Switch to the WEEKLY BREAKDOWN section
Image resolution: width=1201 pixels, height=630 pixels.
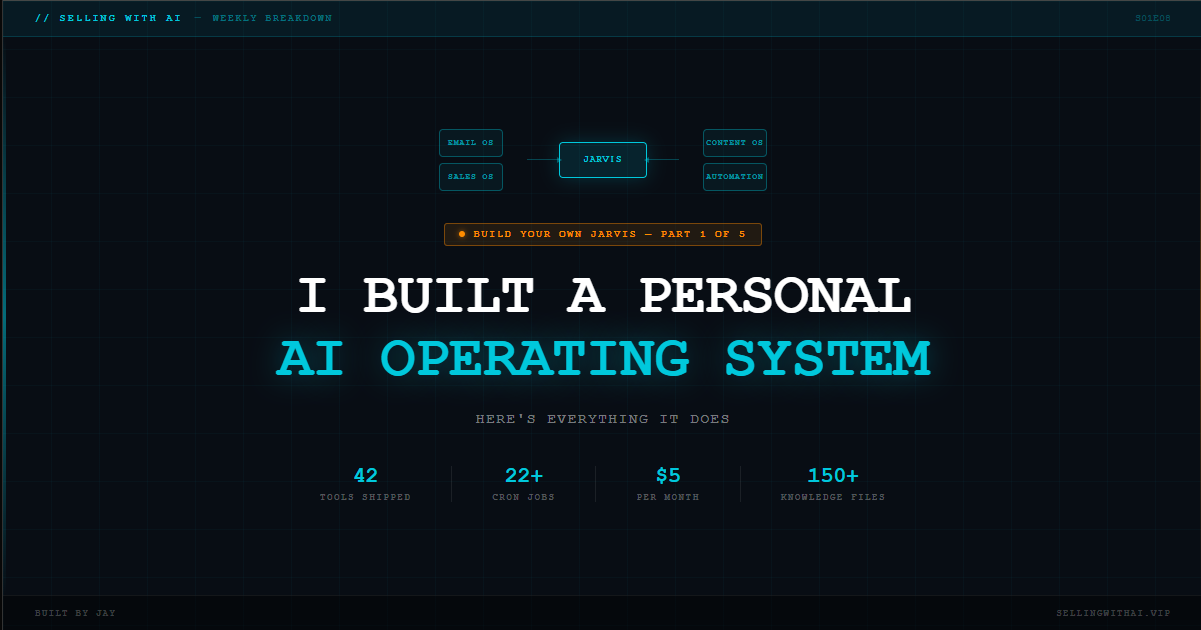tap(271, 17)
